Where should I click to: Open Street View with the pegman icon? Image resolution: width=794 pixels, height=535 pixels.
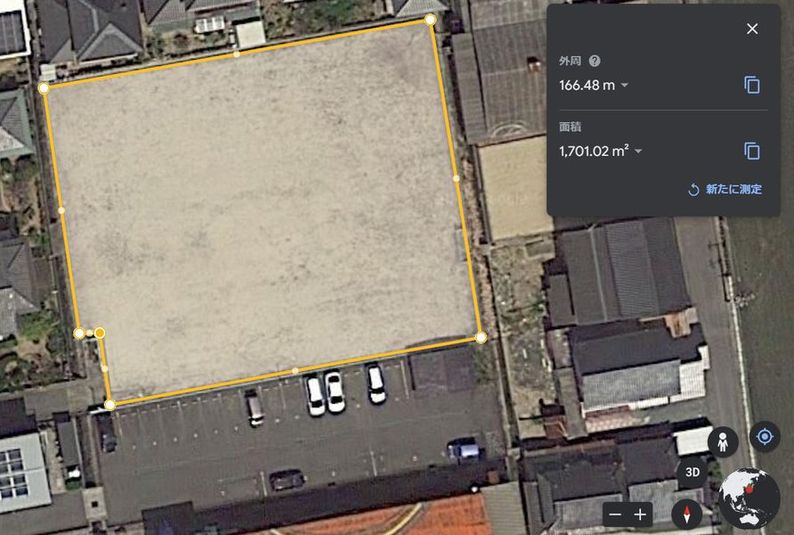click(723, 442)
